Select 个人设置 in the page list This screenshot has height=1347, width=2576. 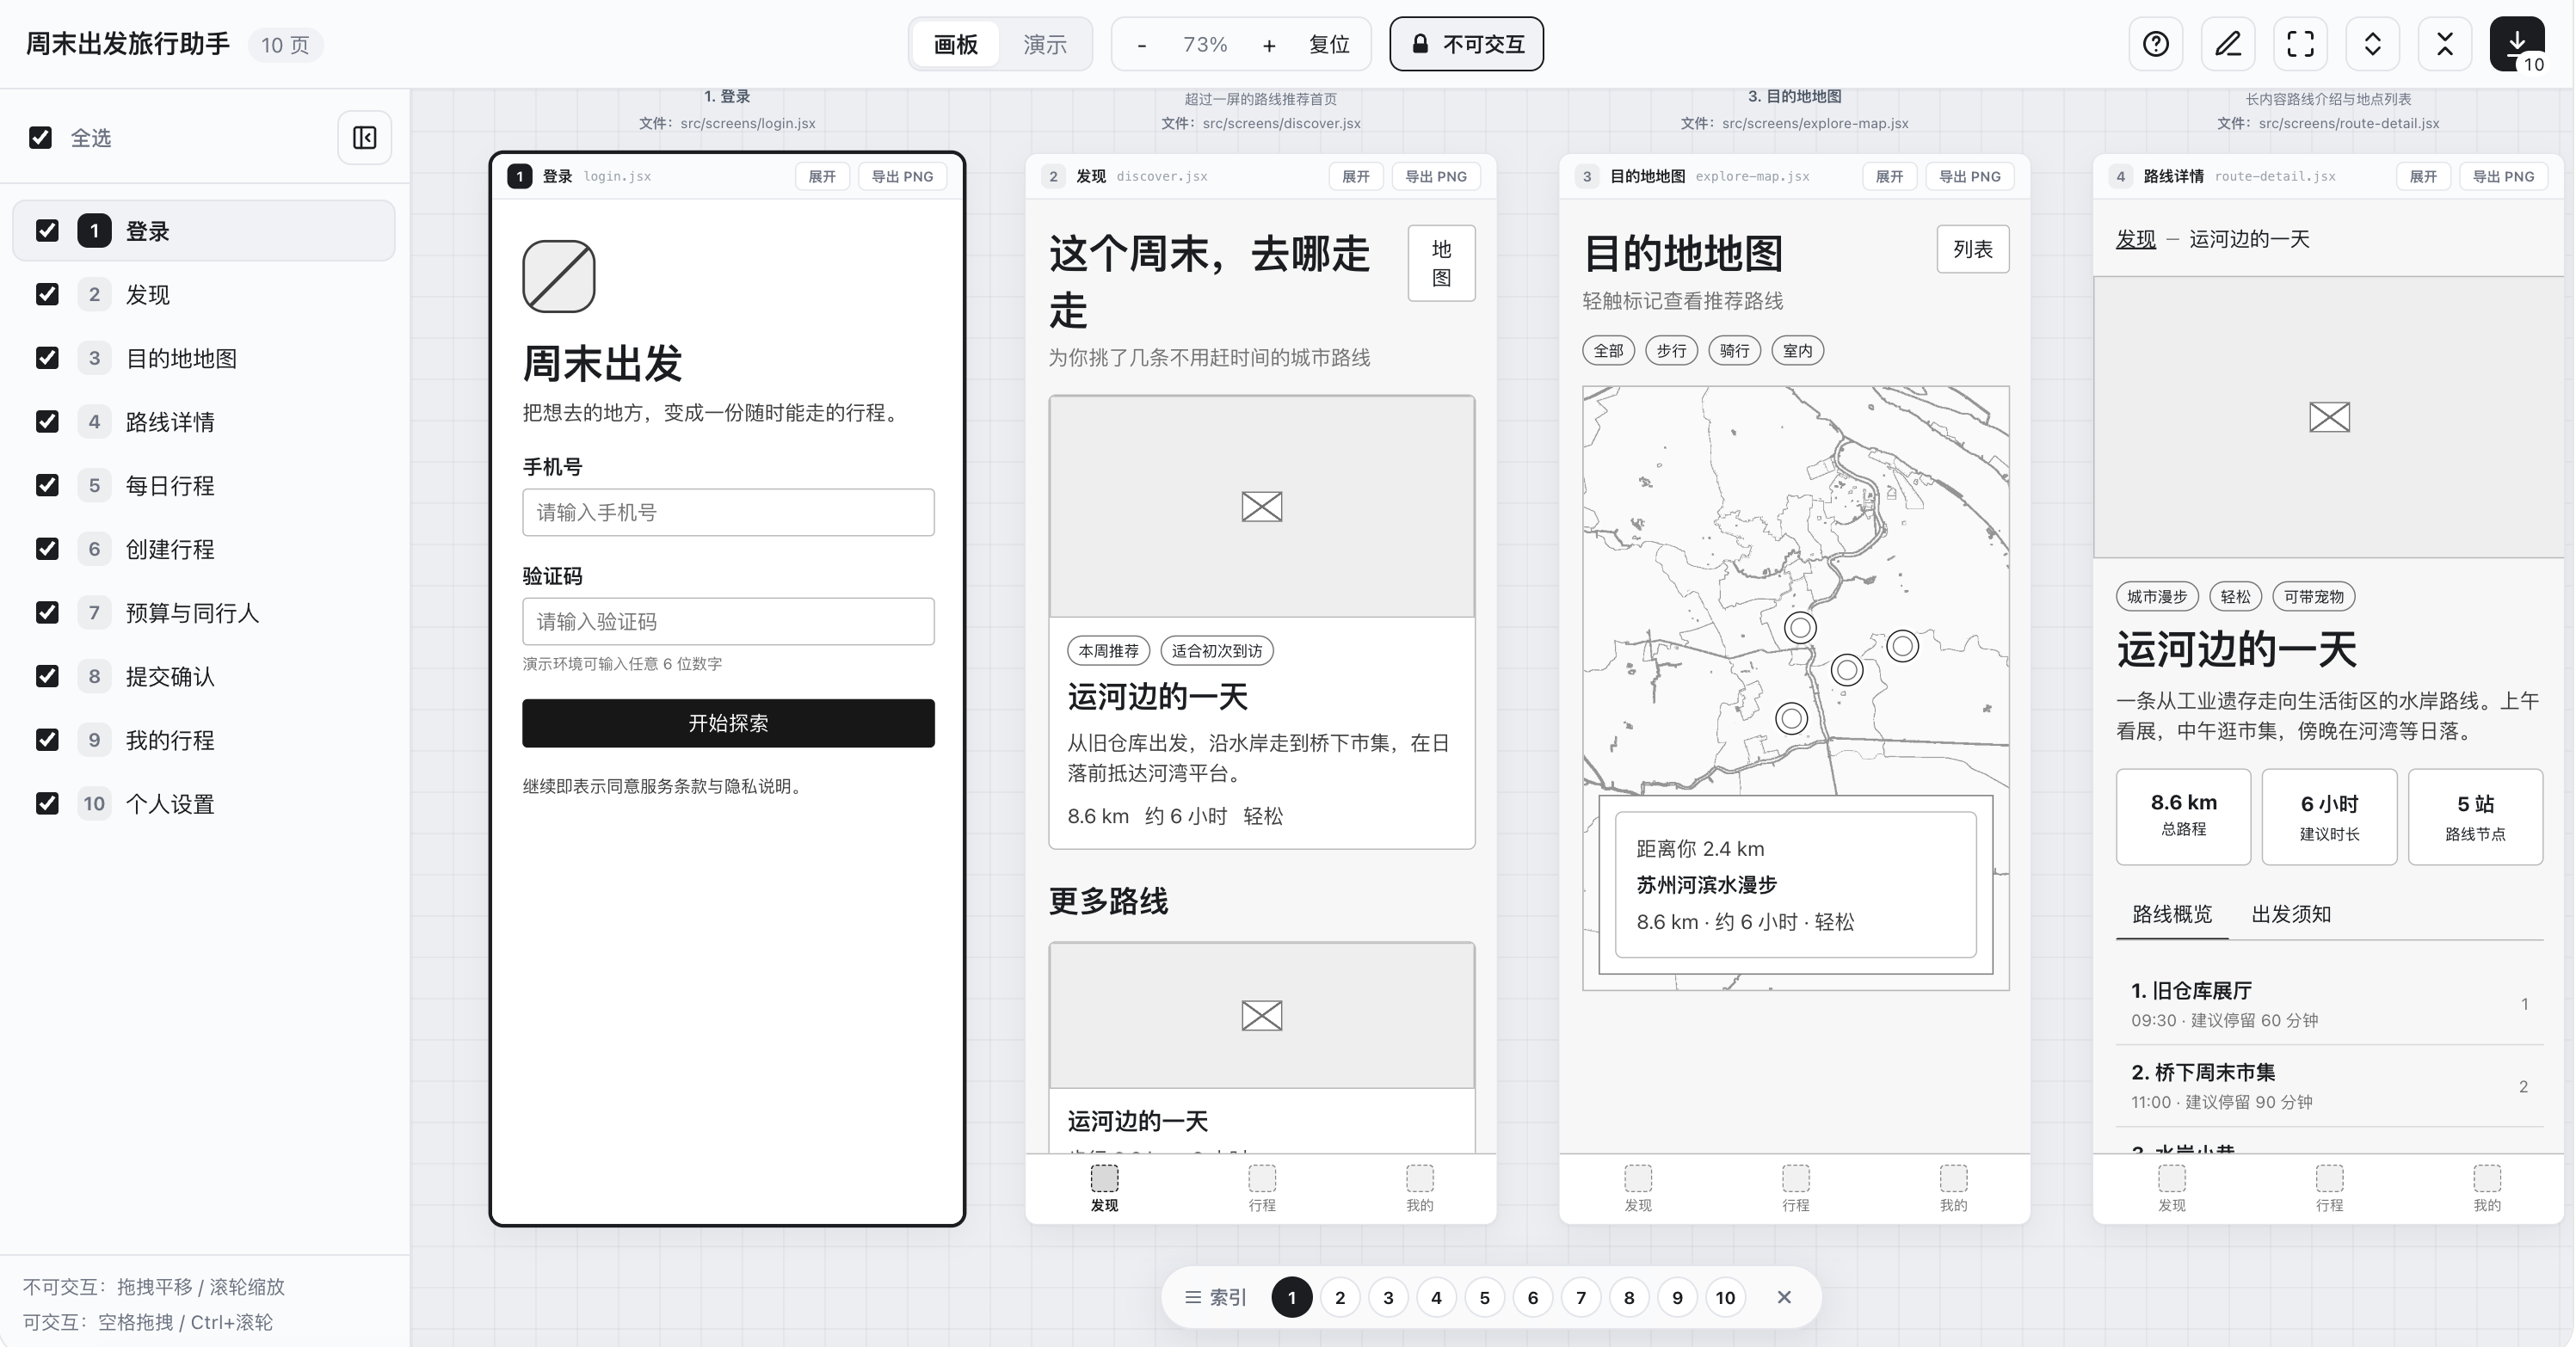(204, 804)
